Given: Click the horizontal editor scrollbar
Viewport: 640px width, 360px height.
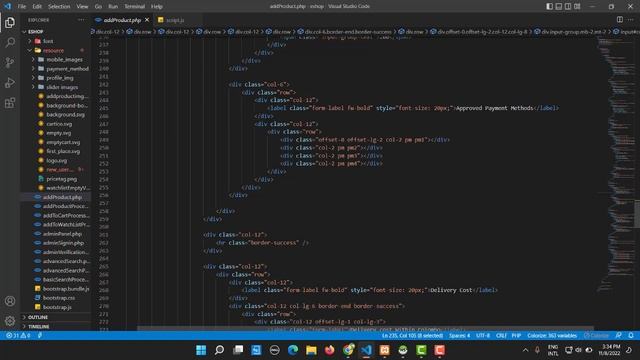Looking at the screenshot, I should tap(365, 328).
